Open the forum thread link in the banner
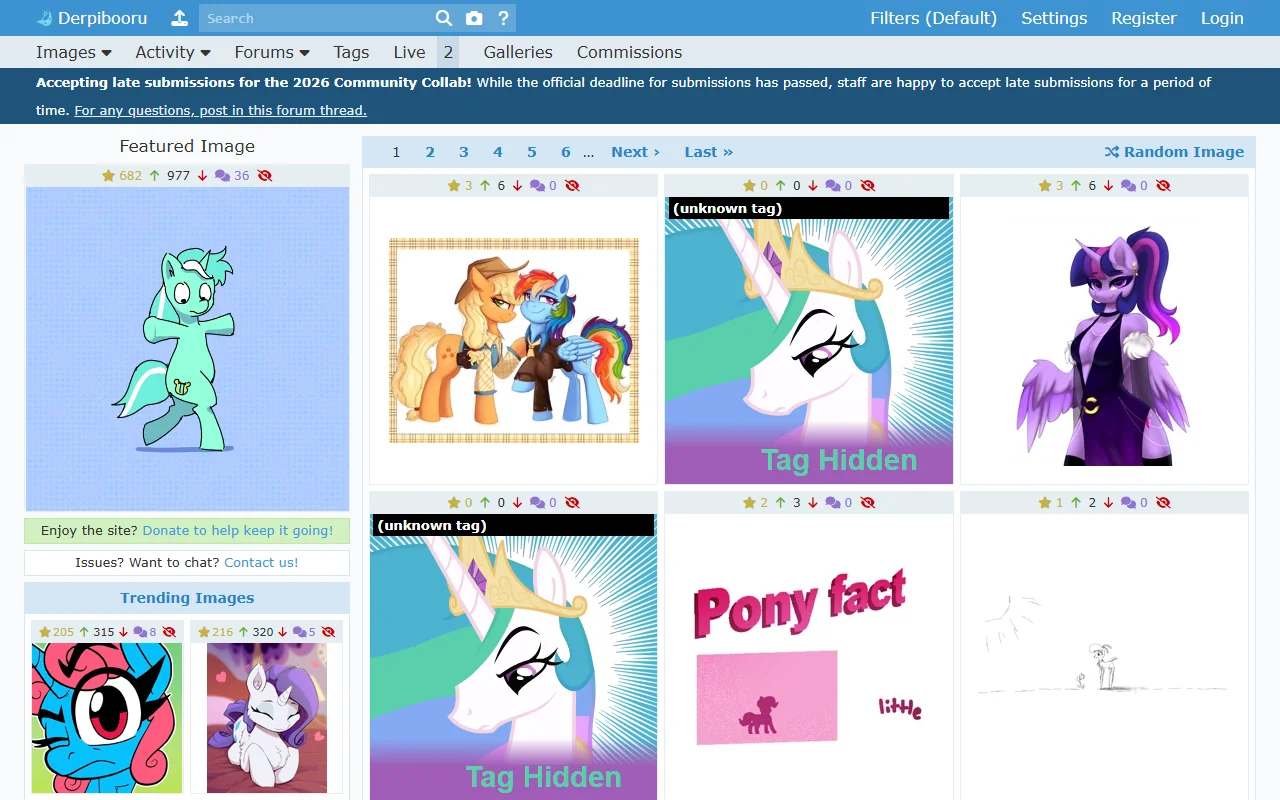Image resolution: width=1280 pixels, height=800 pixels. coord(220,110)
